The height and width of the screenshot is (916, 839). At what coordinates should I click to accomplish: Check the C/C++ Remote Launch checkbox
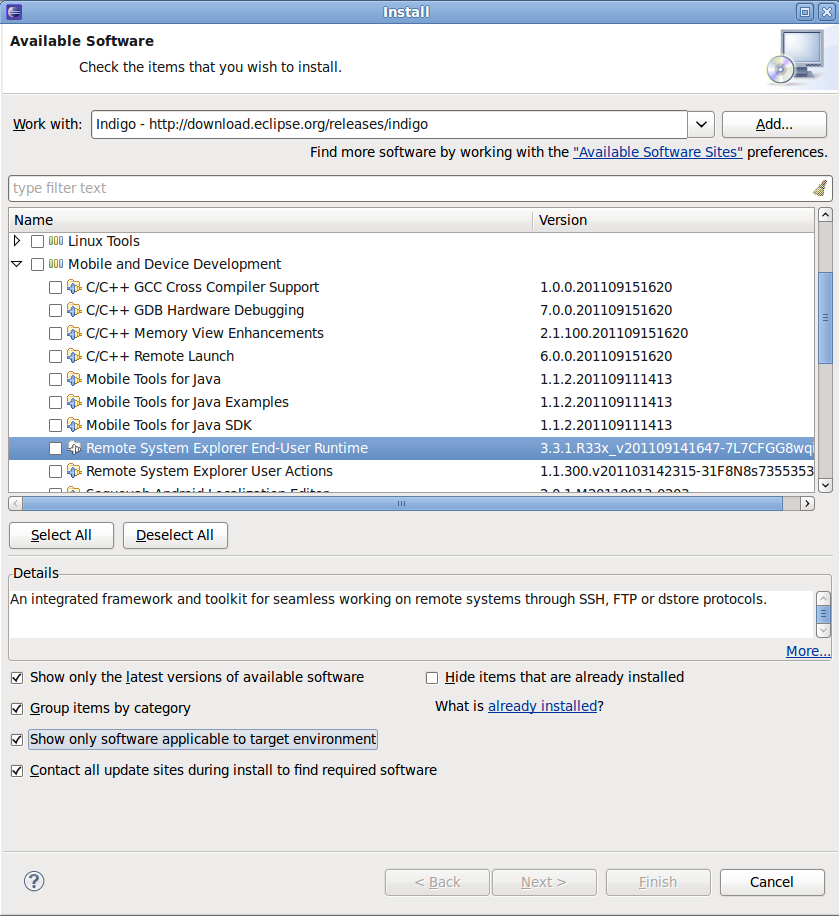(56, 356)
